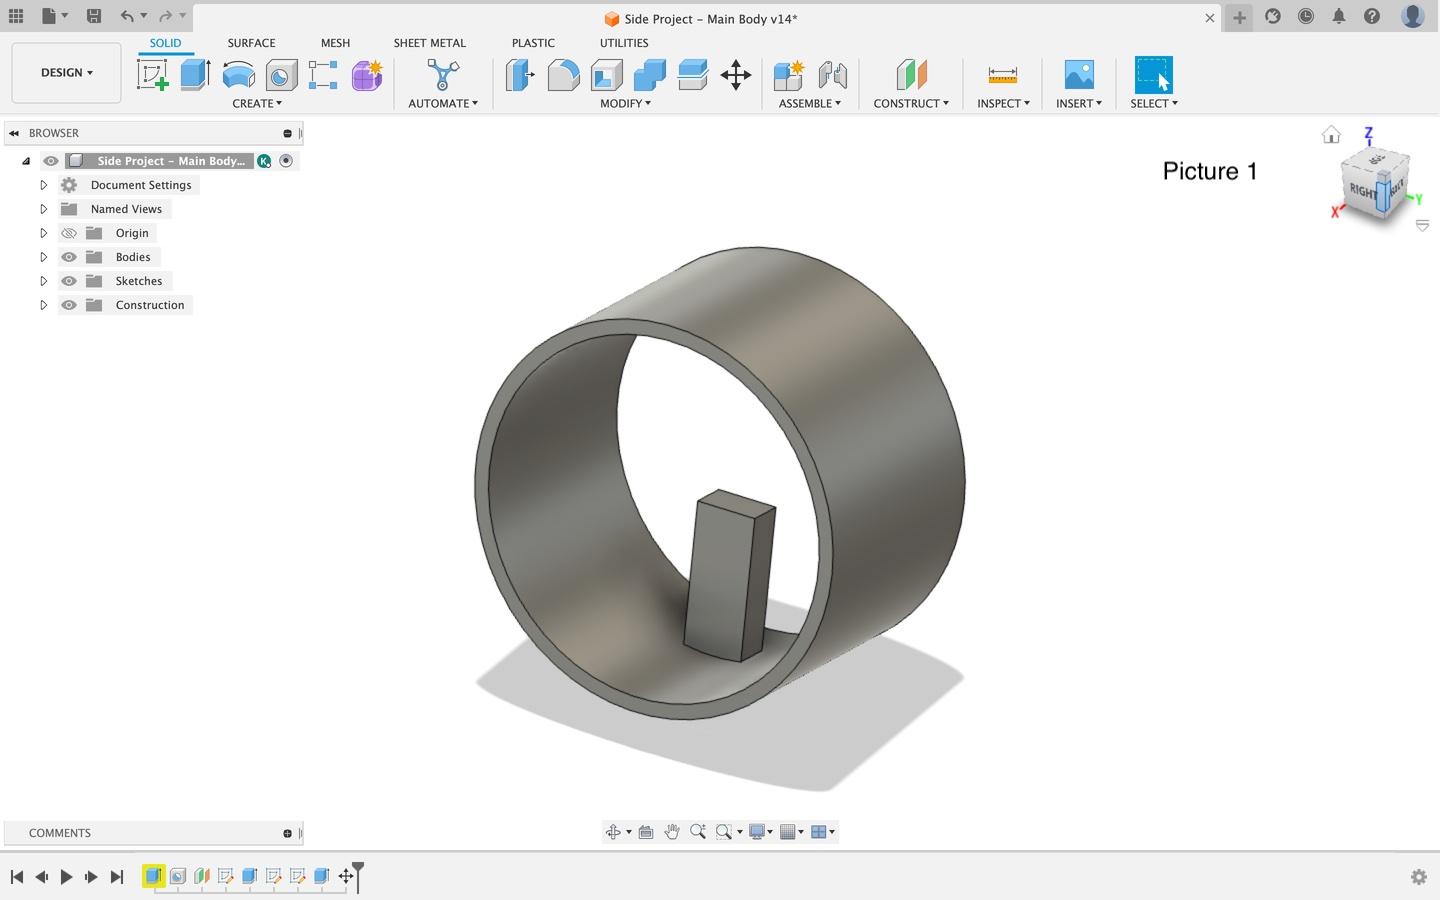Image resolution: width=1440 pixels, height=900 pixels.
Task: Select the Move/Copy tool in the Modify toolbar
Action: pyautogui.click(x=735, y=75)
